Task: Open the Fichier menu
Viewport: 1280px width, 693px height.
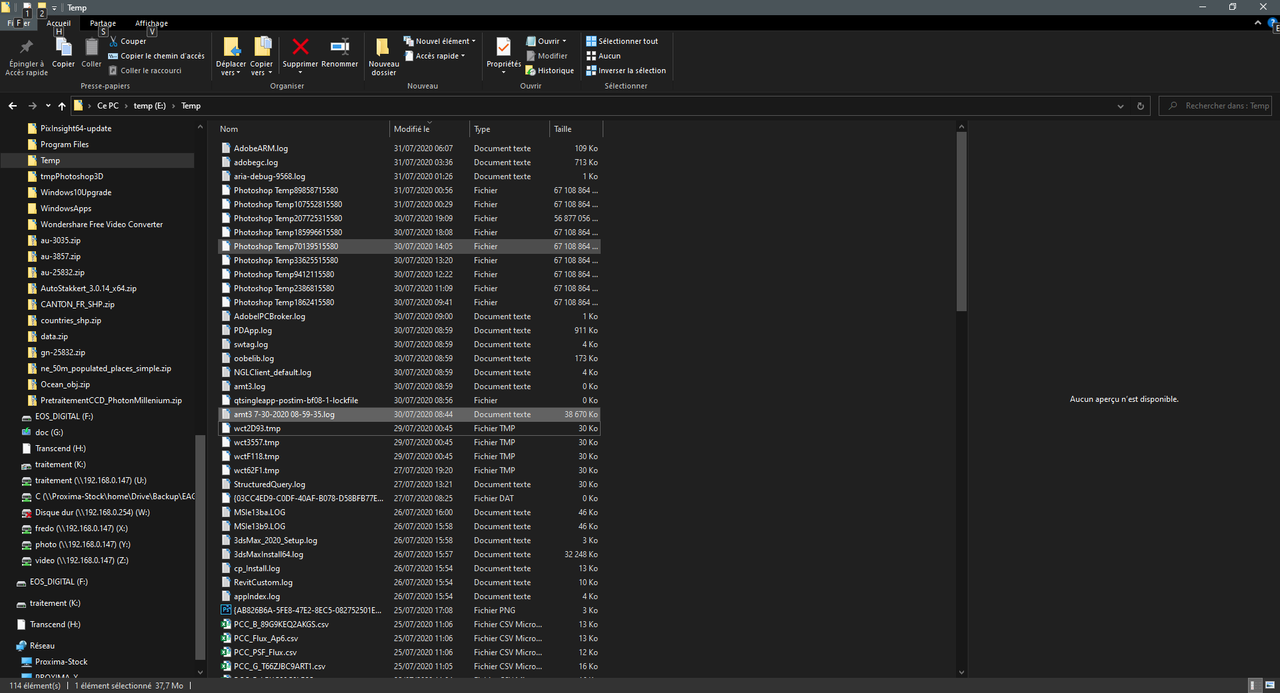Action: (18, 23)
